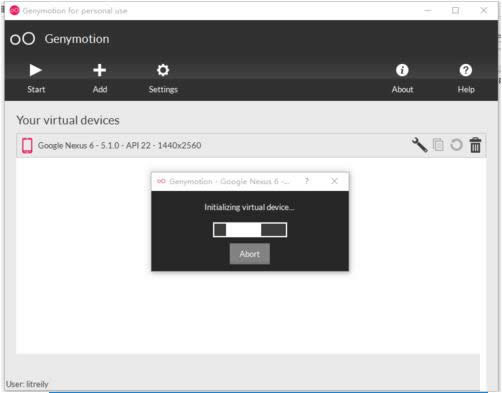Open Settings gear icon
502x393 pixels.
tap(163, 70)
